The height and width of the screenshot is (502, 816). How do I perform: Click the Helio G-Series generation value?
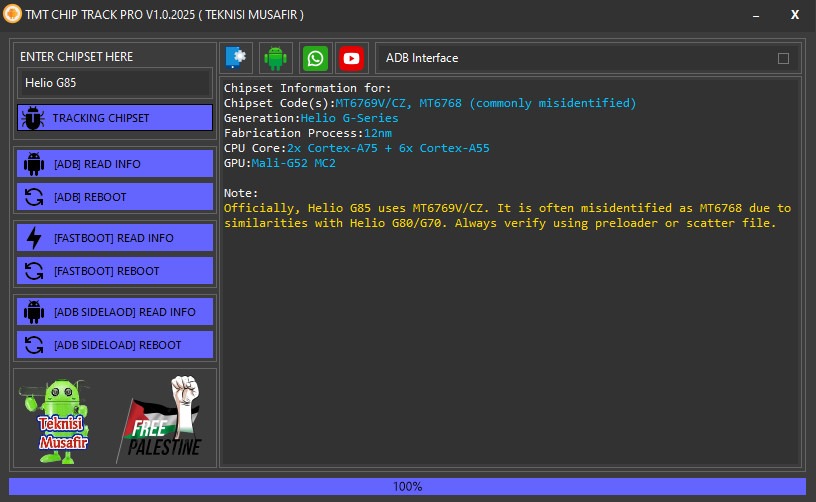(349, 118)
